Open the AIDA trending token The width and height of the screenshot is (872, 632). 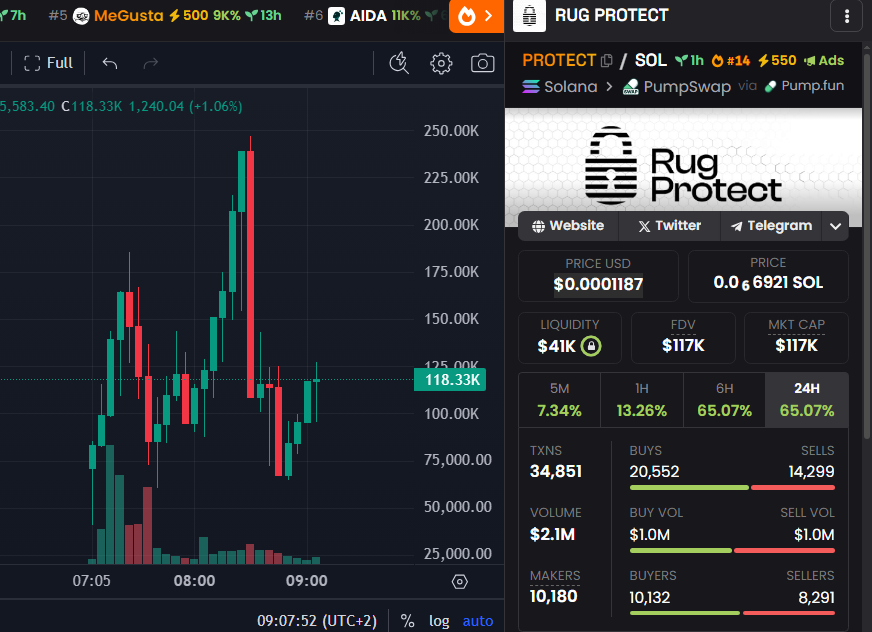point(368,16)
